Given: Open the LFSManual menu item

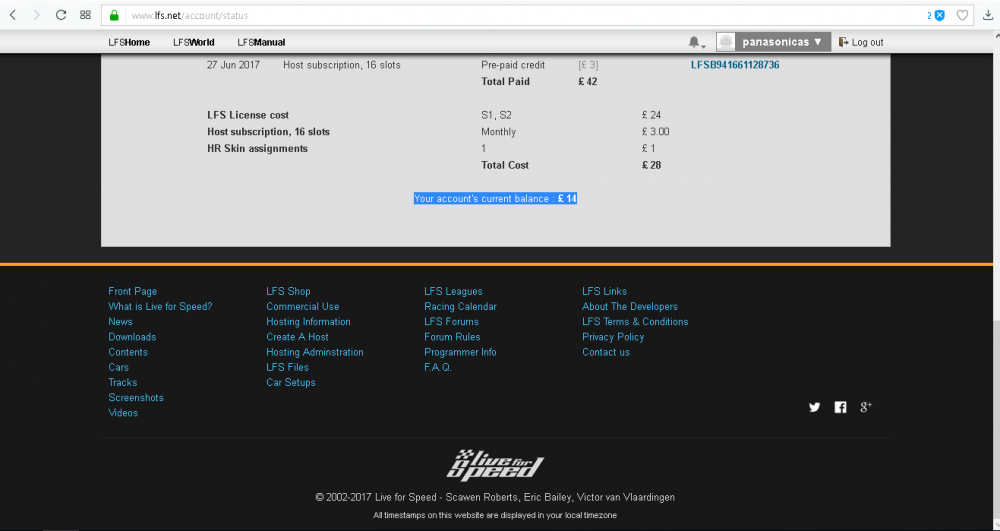Looking at the screenshot, I should point(261,42).
